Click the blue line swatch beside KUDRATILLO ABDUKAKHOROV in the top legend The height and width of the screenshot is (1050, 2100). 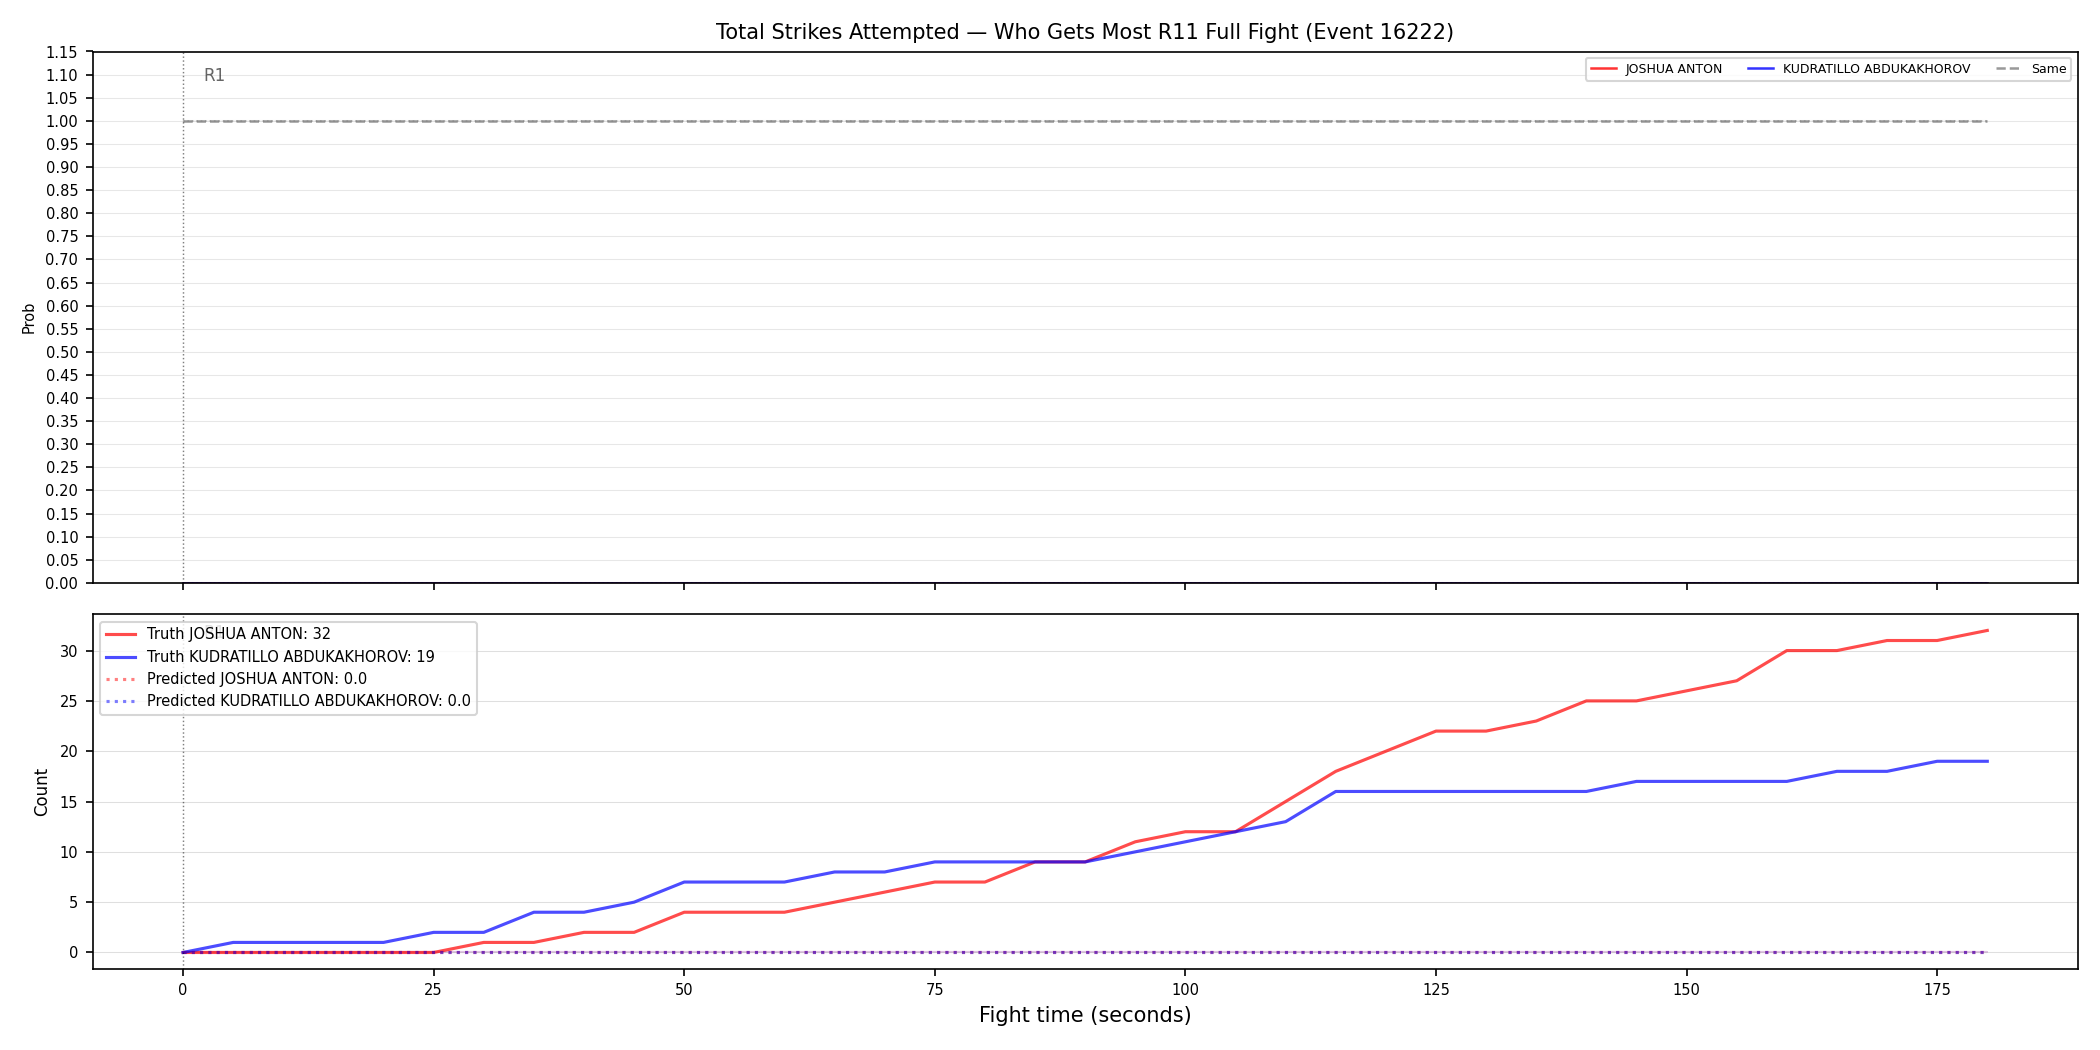(1762, 69)
